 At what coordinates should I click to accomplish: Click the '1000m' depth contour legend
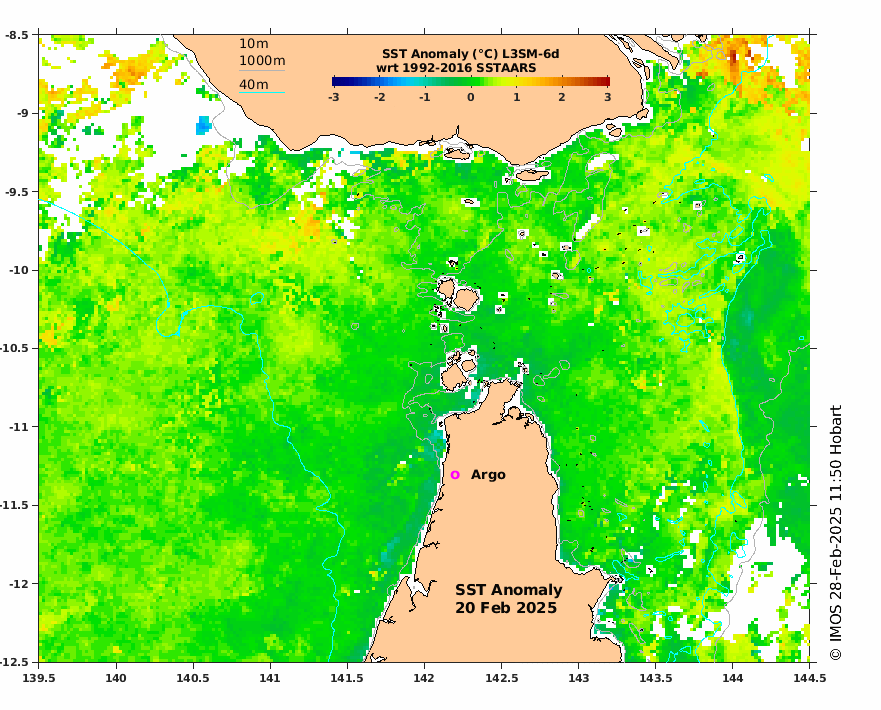(262, 61)
